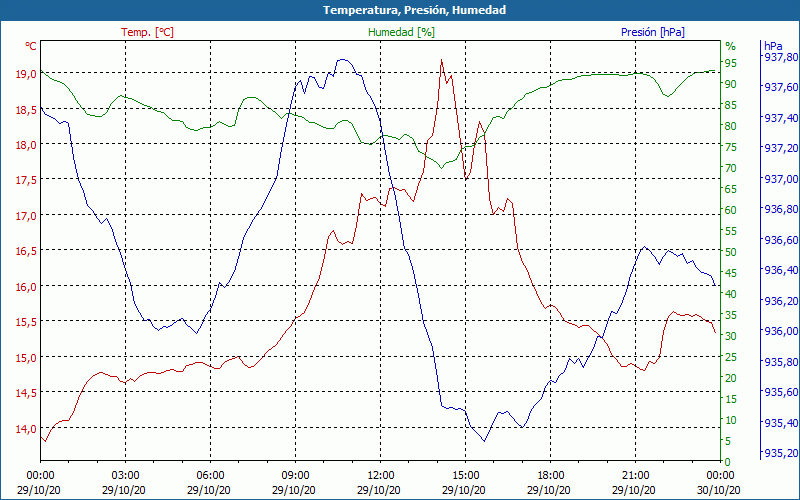Image resolution: width=800 pixels, height=500 pixels.
Task: Click humidity axis value "85"
Action: pos(731,105)
